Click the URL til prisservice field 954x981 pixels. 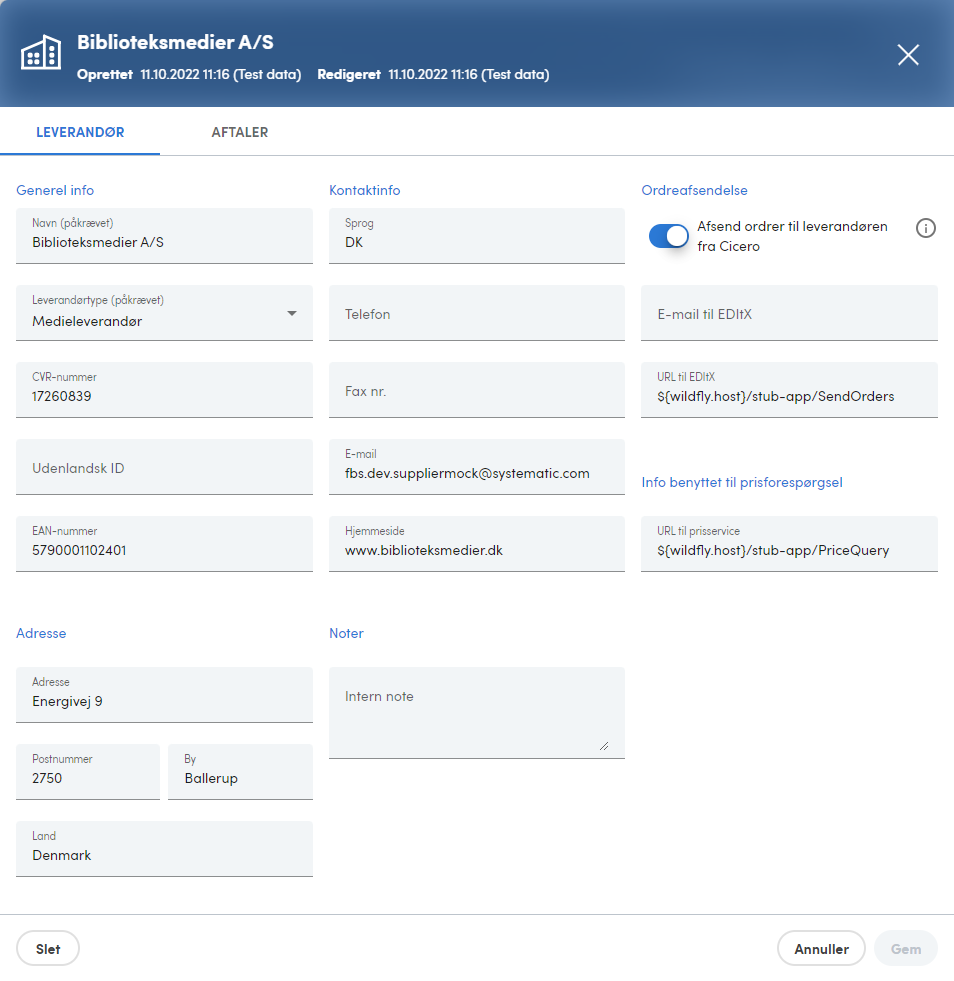pyautogui.click(x=789, y=544)
